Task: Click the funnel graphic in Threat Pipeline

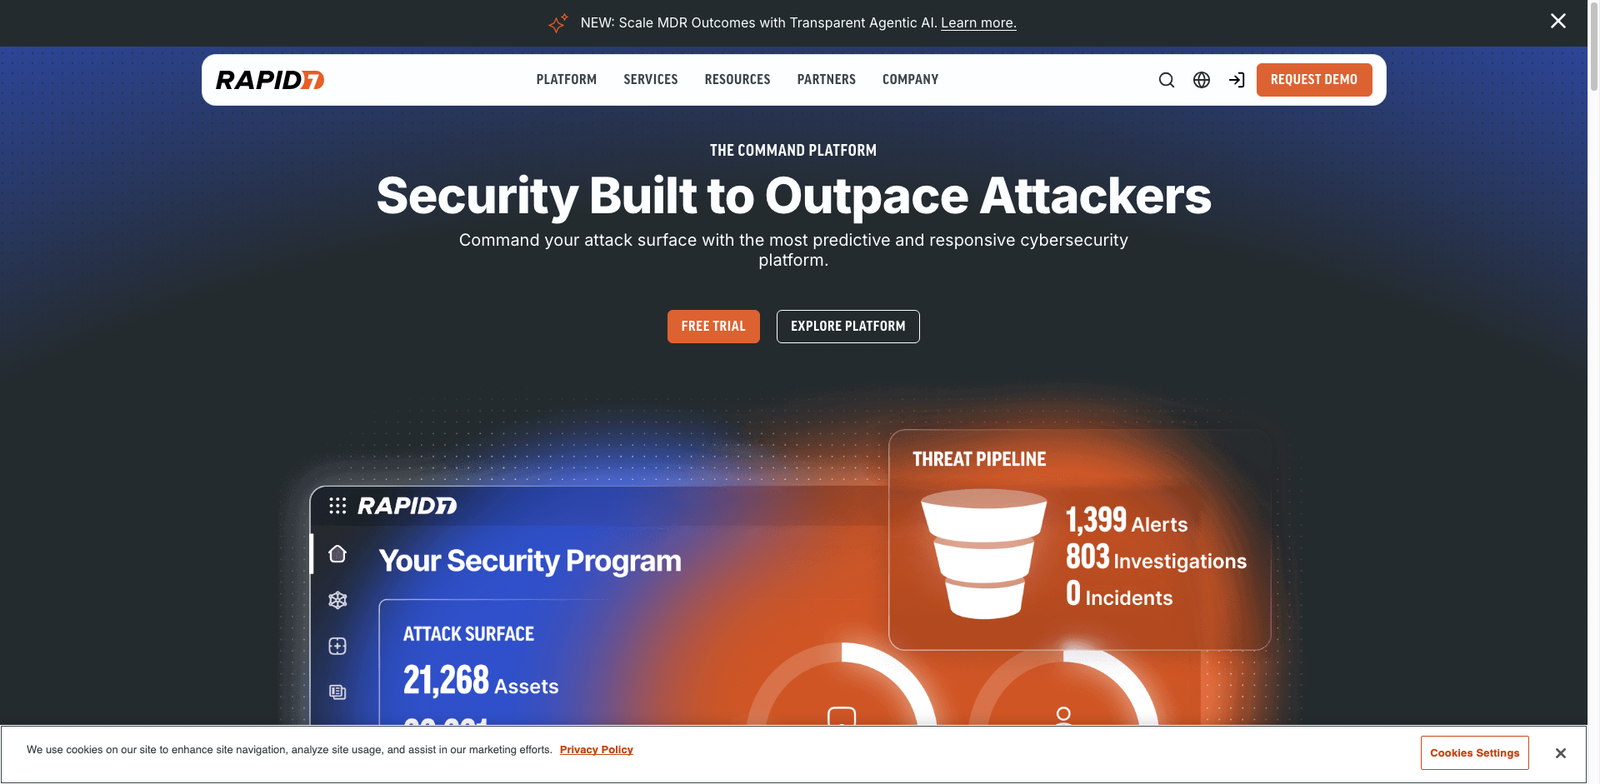Action: pos(984,553)
